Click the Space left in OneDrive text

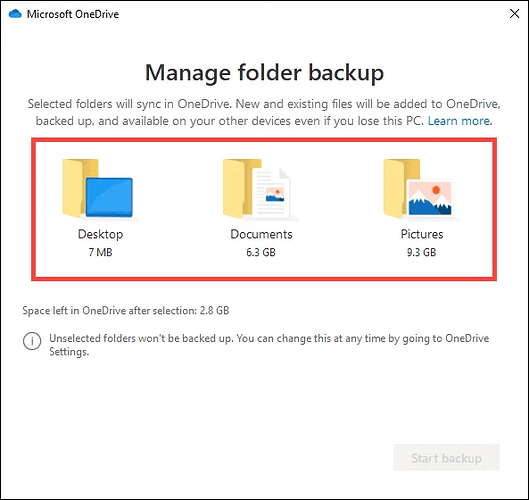pyautogui.click(x=126, y=310)
